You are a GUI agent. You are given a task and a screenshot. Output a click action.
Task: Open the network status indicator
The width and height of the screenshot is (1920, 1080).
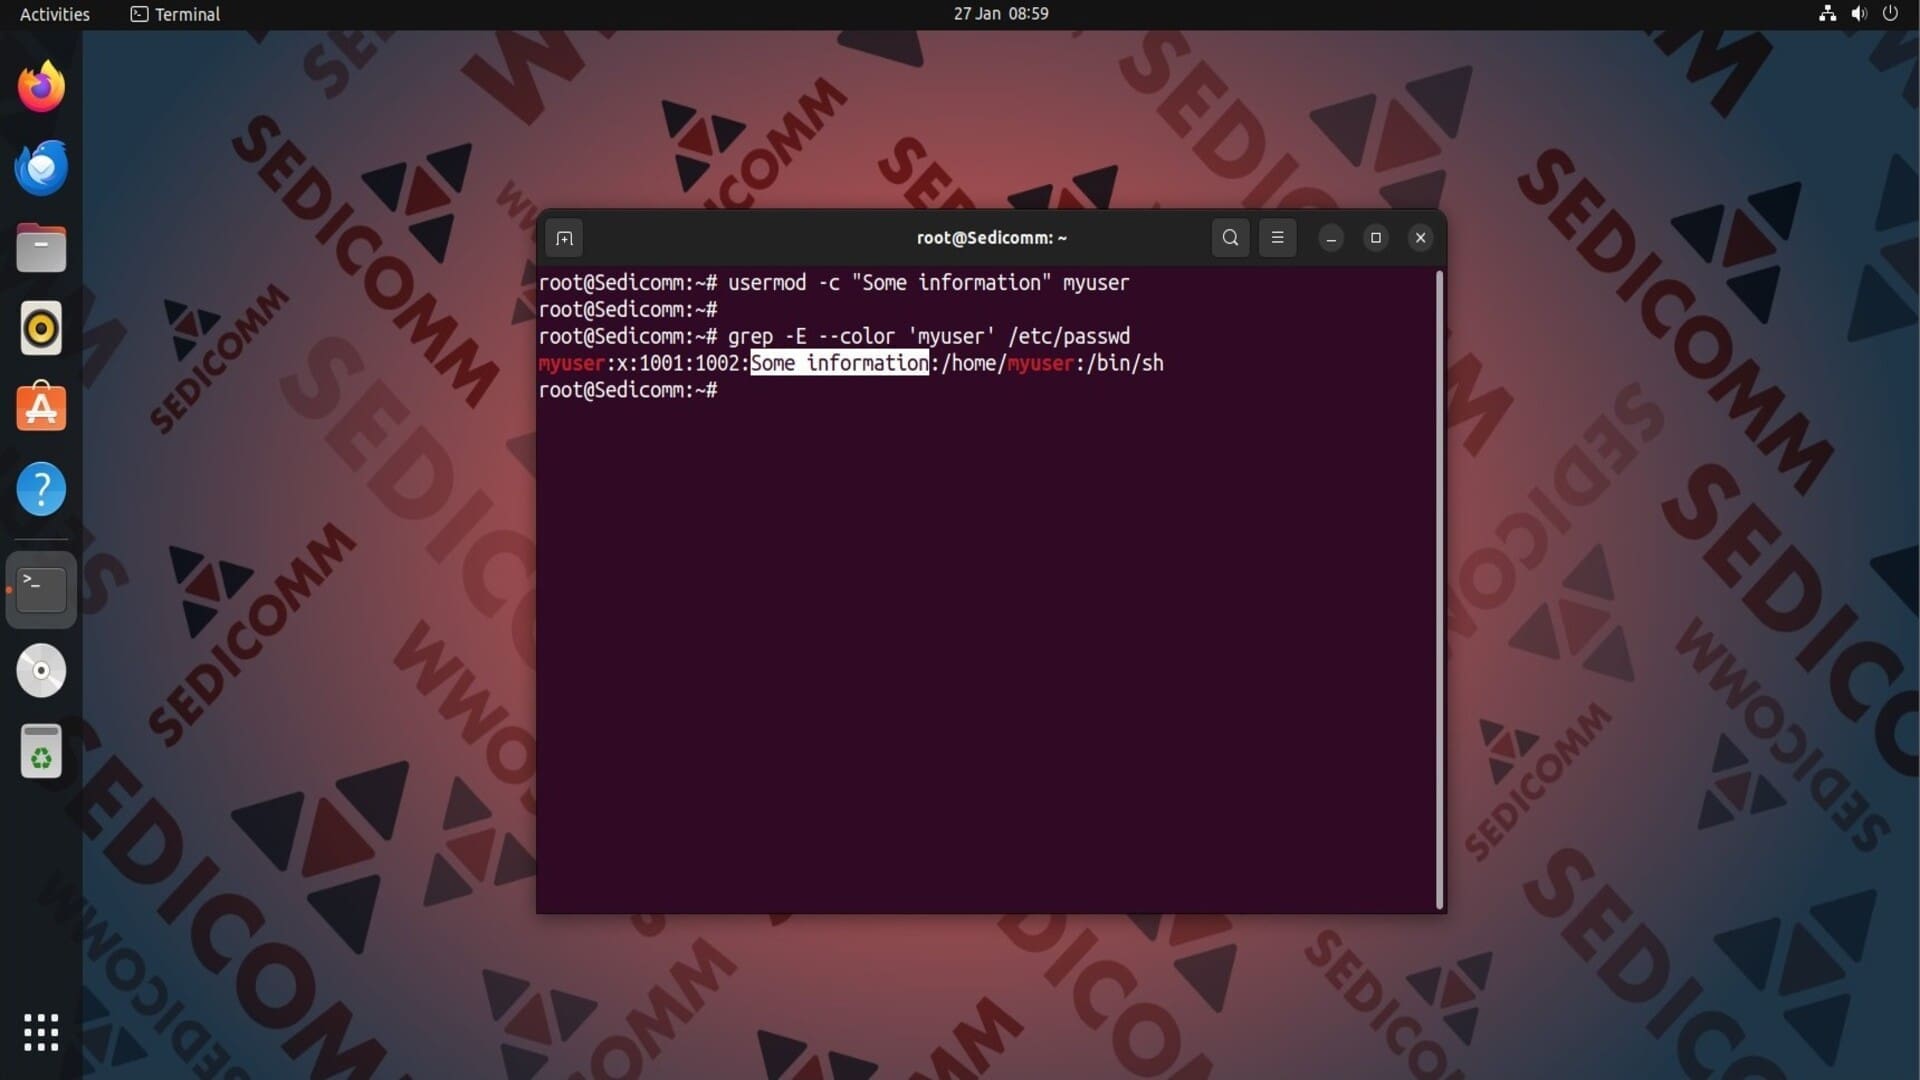tap(1827, 14)
